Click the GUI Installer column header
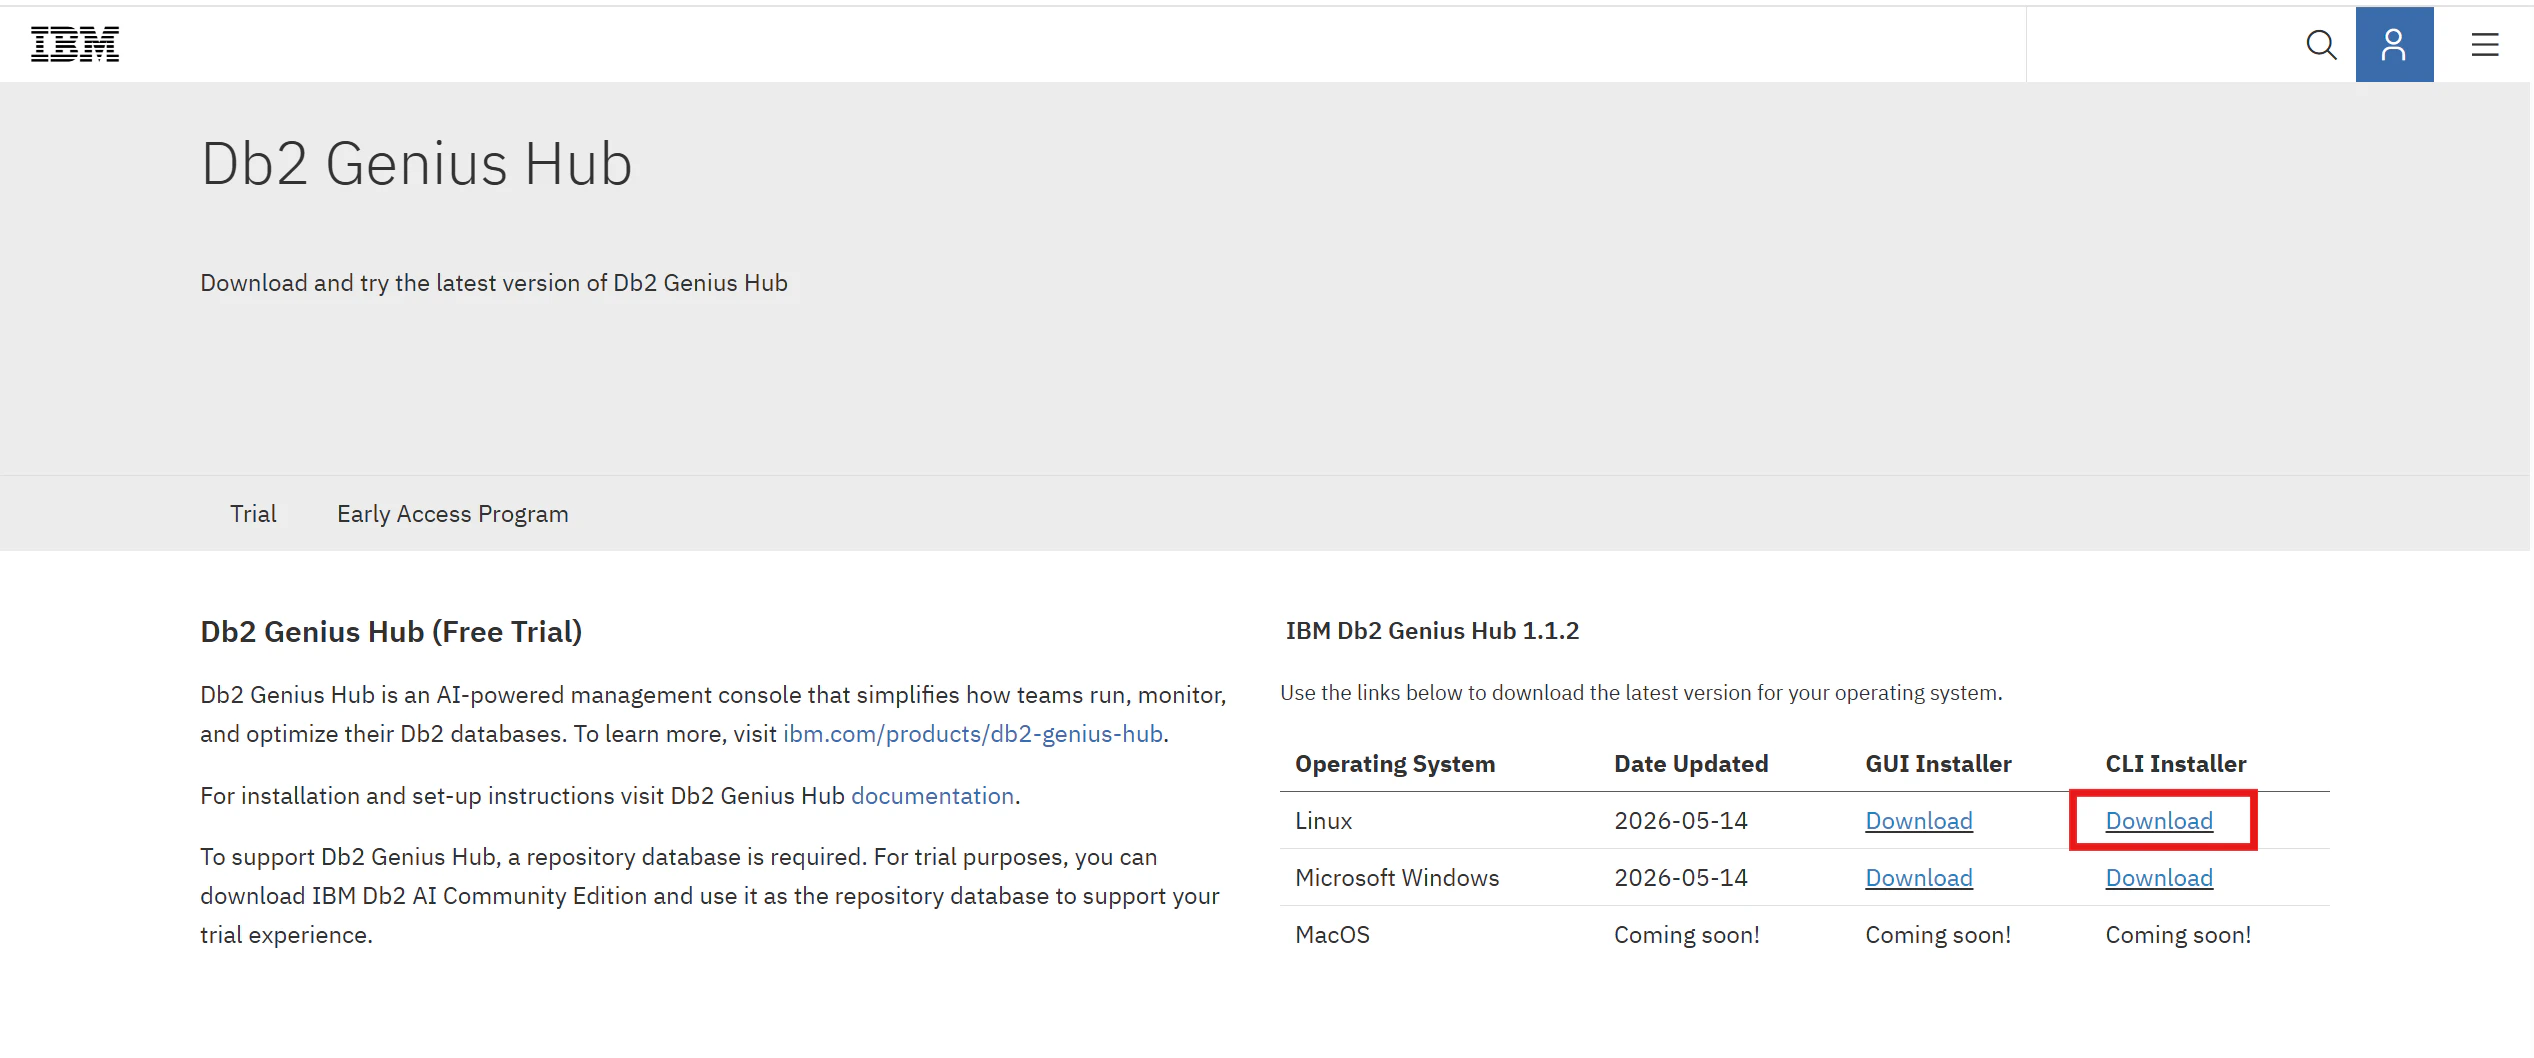This screenshot has width=2534, height=1058. tap(1938, 764)
